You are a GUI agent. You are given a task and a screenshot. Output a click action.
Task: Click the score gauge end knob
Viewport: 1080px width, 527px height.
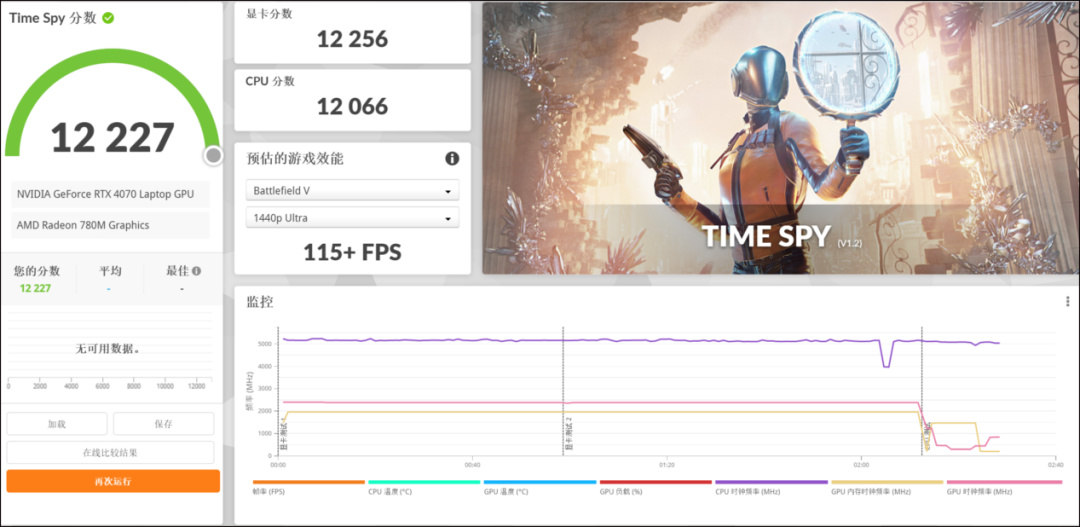pos(214,156)
